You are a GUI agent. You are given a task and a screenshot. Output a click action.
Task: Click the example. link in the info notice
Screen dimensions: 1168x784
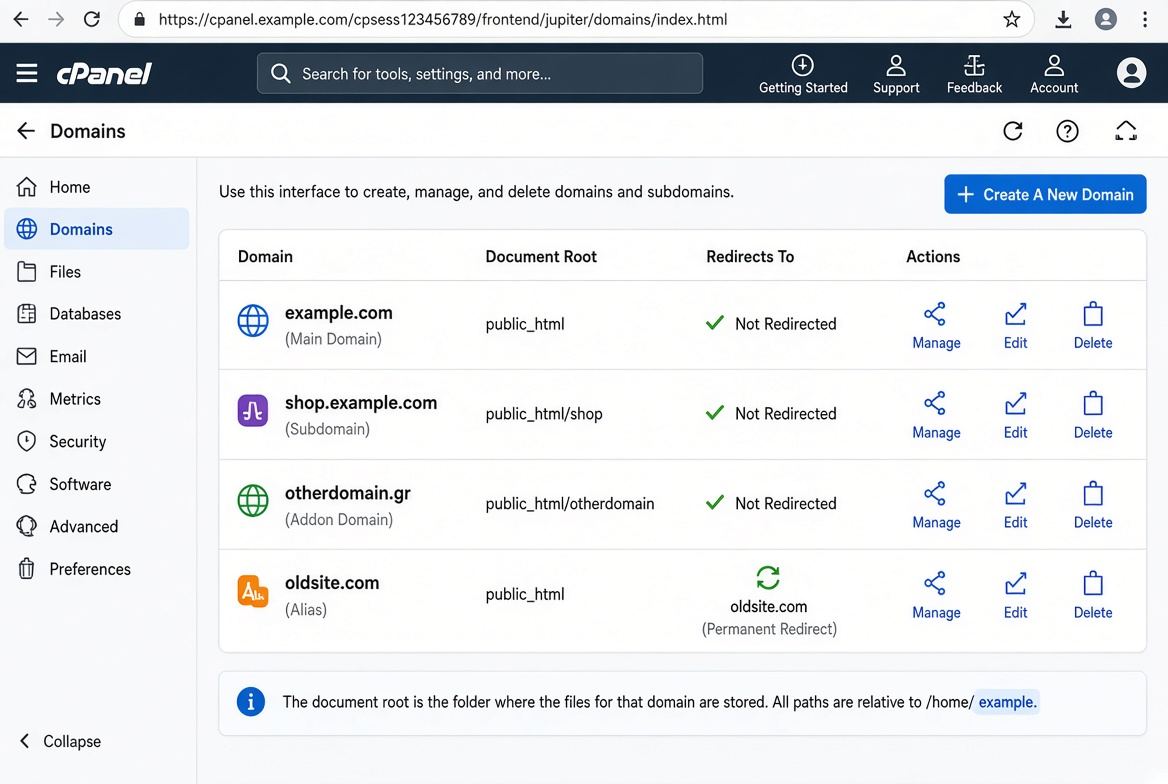coord(1007,702)
